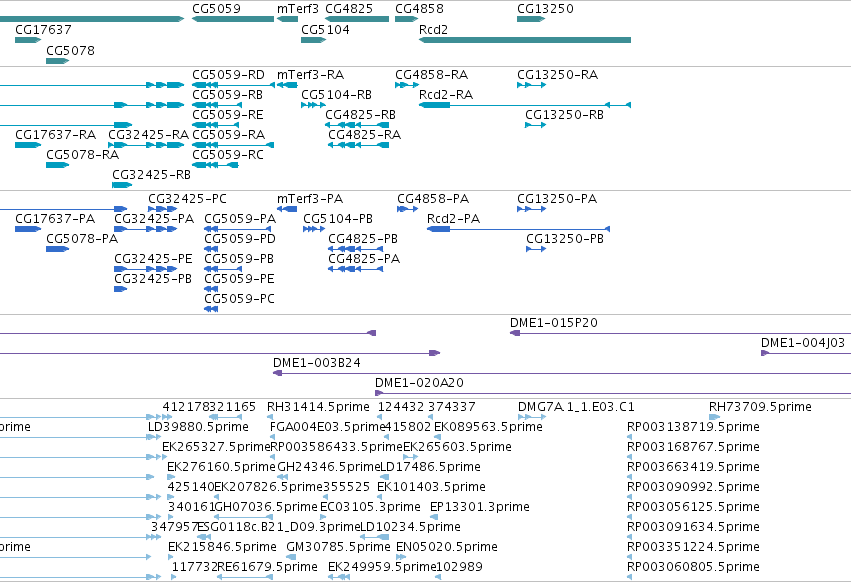This screenshot has width=851, height=582.
Task: Select the CG4825-RA transcript
Action: pyautogui.click(x=358, y=145)
